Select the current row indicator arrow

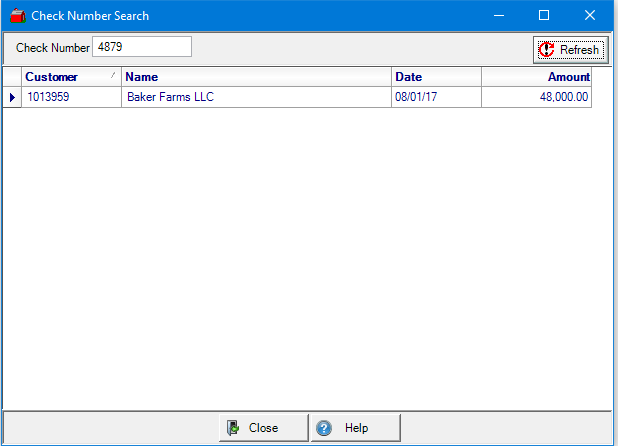tap(12, 97)
